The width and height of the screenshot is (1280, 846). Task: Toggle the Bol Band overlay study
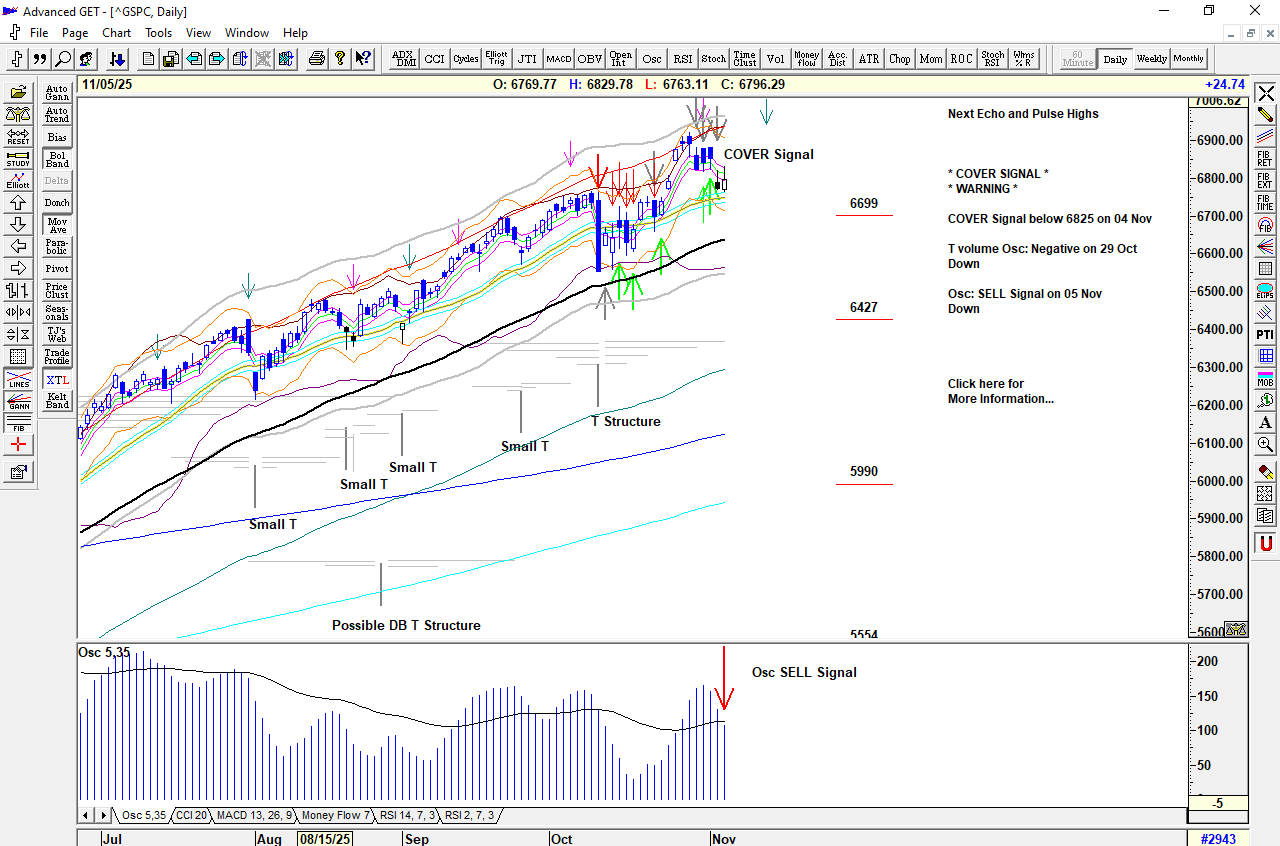coord(57,160)
